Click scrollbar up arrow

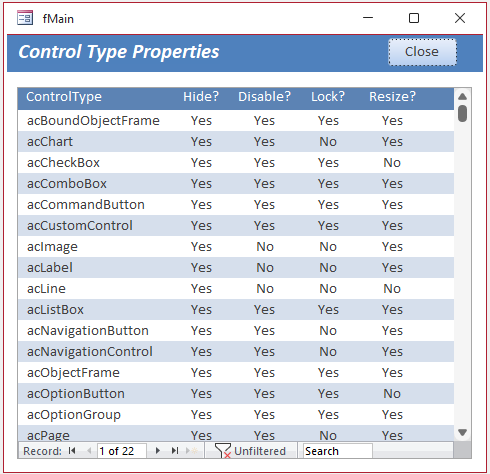(x=462, y=97)
